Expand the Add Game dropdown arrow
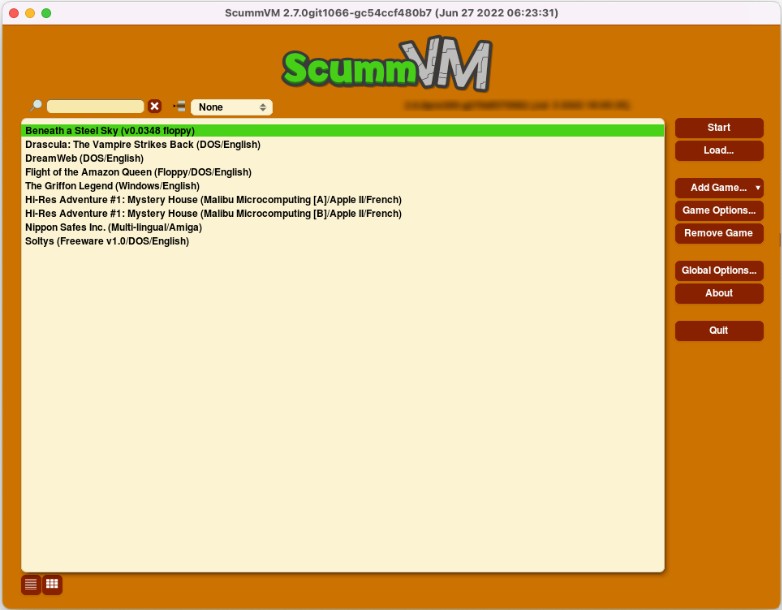 [758, 188]
